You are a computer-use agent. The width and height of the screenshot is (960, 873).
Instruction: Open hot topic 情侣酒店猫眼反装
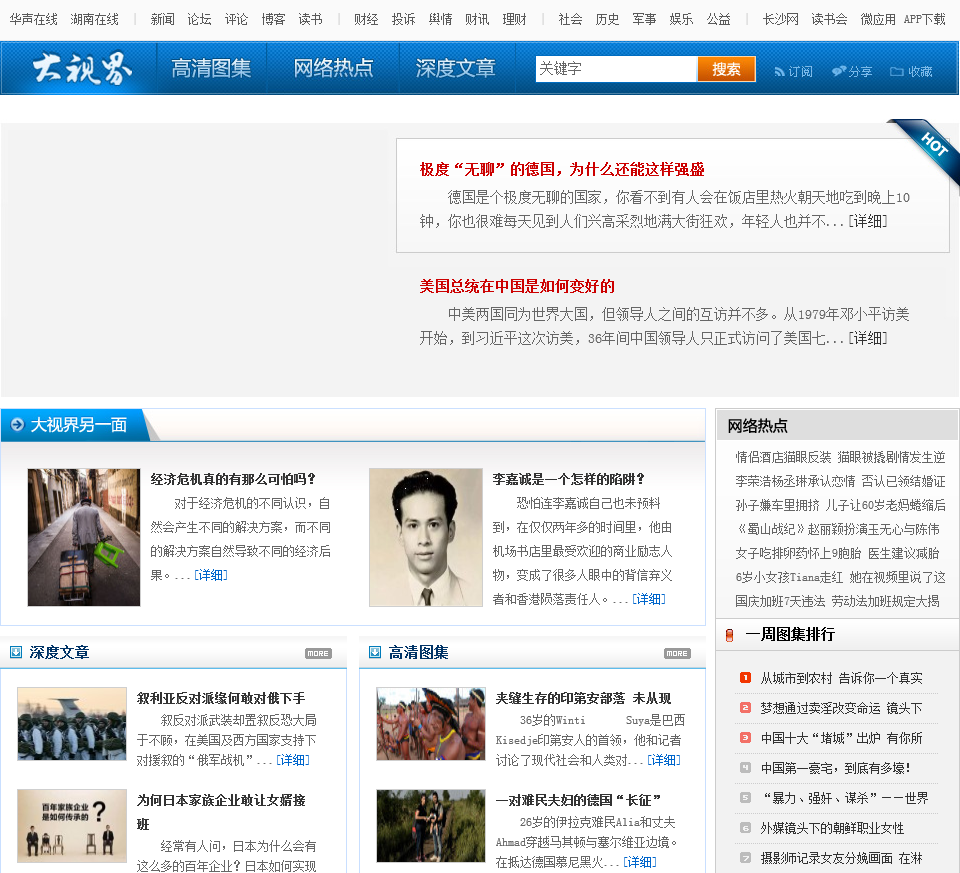tap(840, 457)
